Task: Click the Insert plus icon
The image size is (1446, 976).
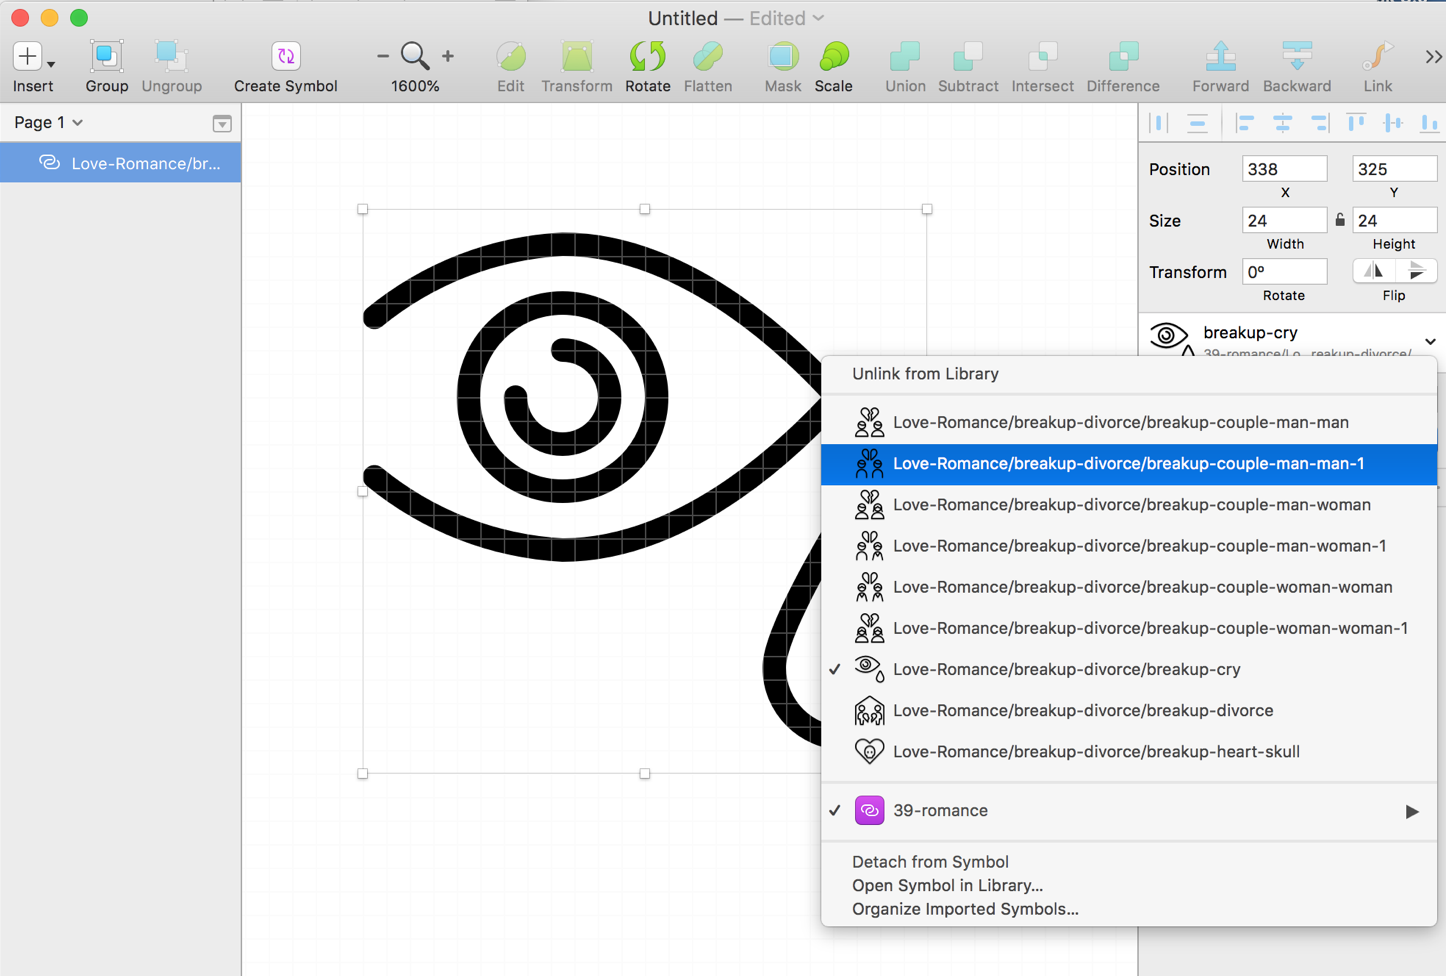Action: (27, 57)
